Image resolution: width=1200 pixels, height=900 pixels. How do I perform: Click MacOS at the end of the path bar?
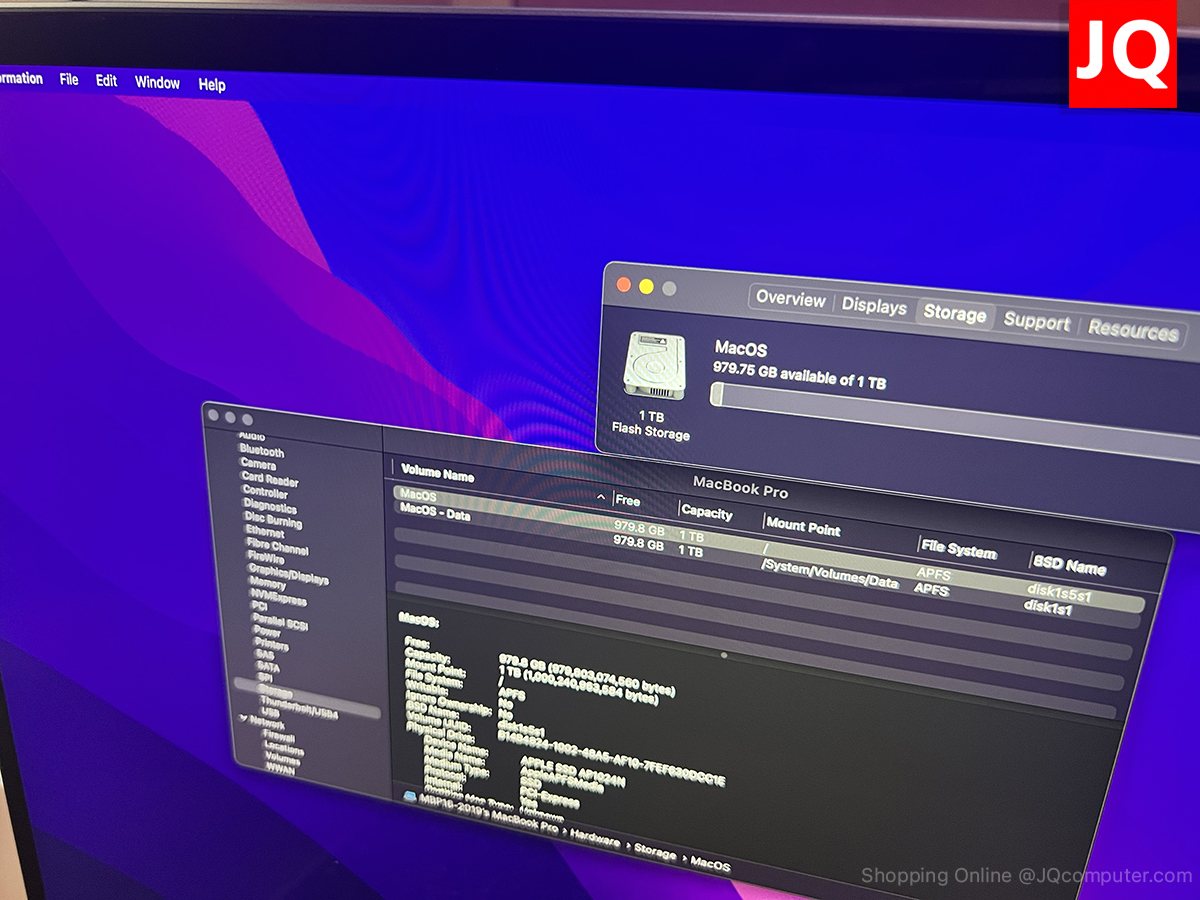710,864
